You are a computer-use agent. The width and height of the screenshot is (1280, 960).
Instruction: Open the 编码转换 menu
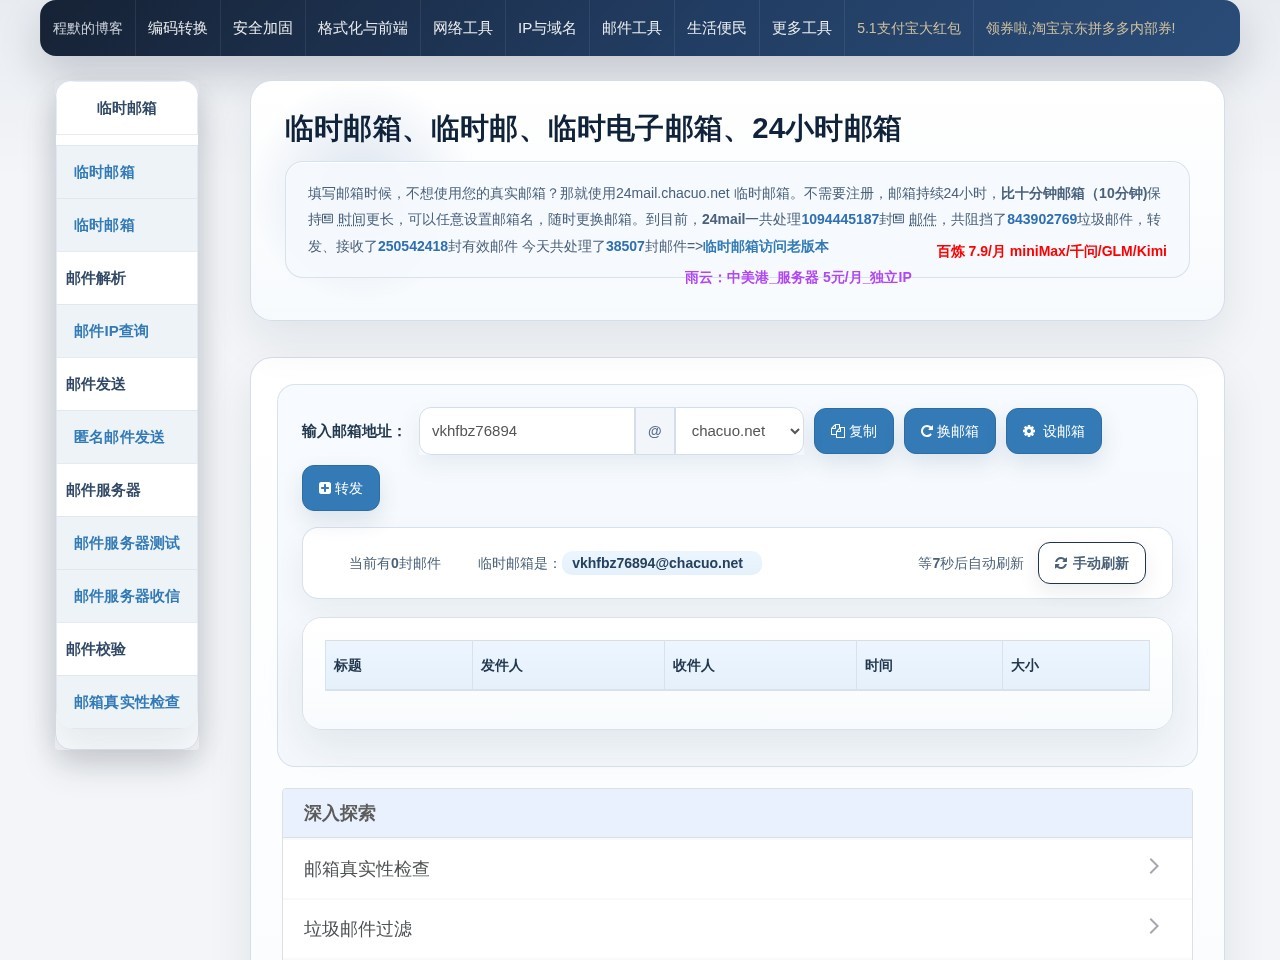tap(178, 28)
